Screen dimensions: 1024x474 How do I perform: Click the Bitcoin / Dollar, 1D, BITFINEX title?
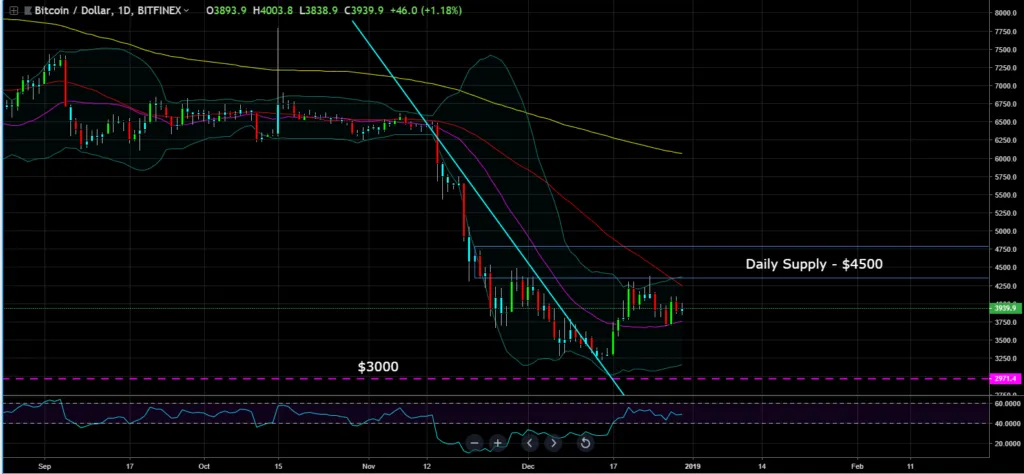[x=108, y=10]
